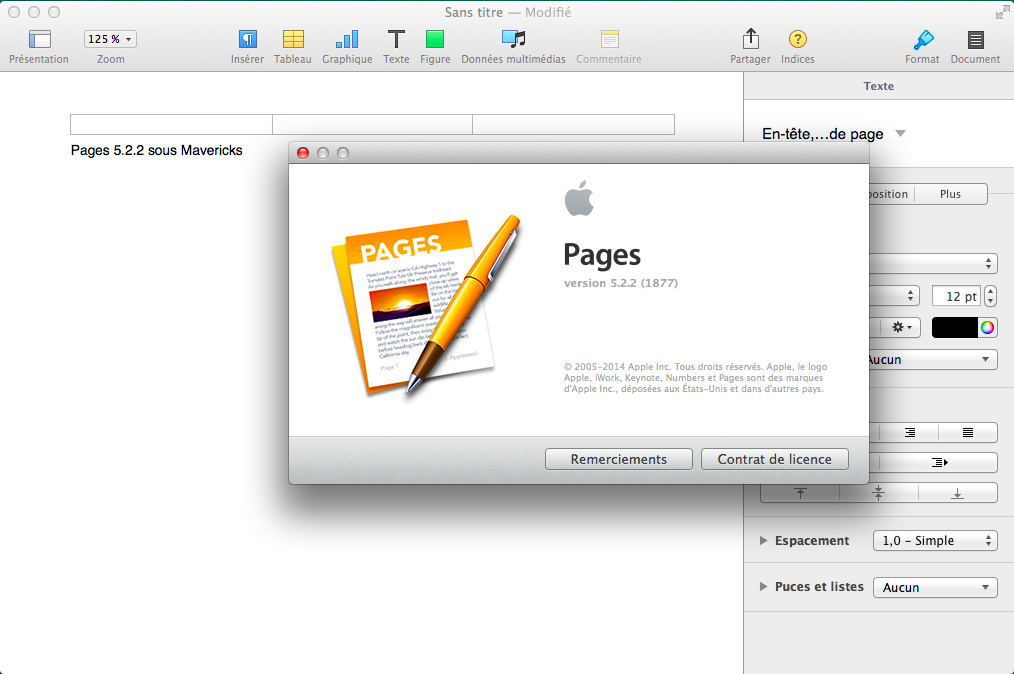Open the Données multimédias browser
Viewport: 1014px width, 674px height.
click(513, 39)
